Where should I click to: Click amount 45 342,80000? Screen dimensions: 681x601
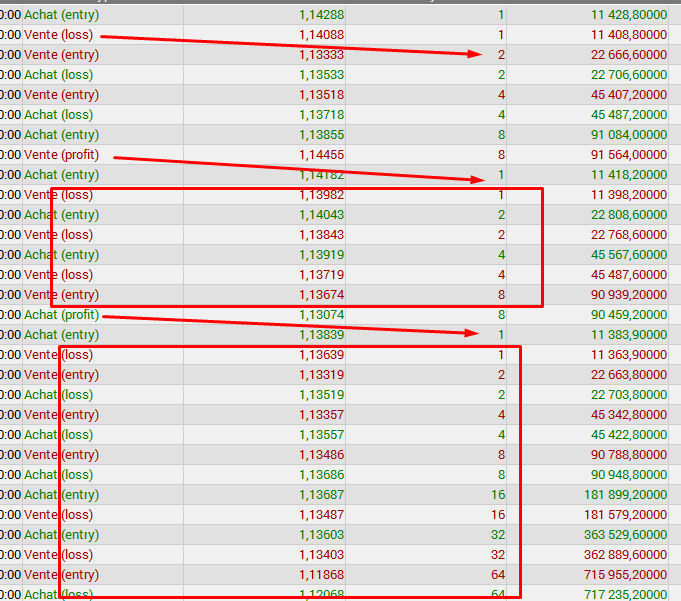629,414
